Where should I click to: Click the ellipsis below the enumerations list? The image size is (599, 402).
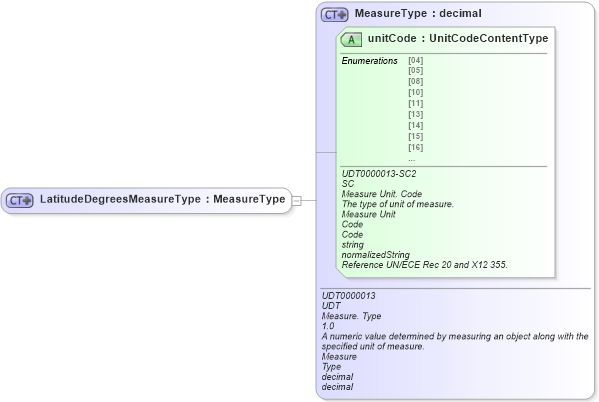(411, 159)
